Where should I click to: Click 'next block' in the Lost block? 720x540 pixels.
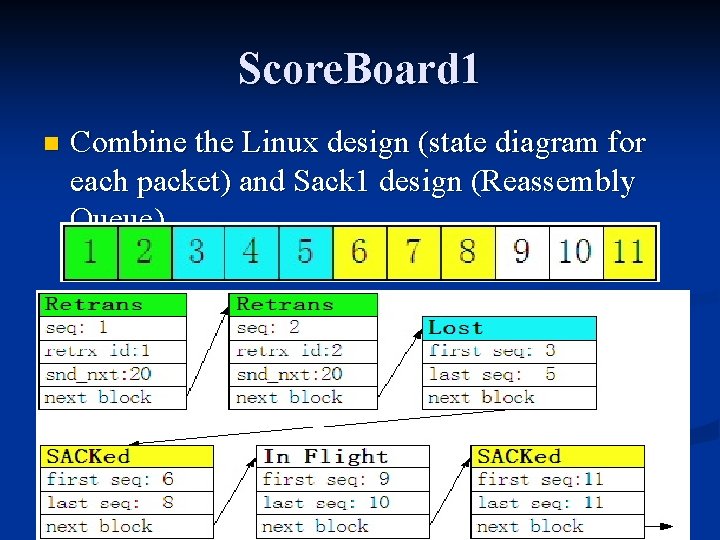pyautogui.click(x=509, y=398)
